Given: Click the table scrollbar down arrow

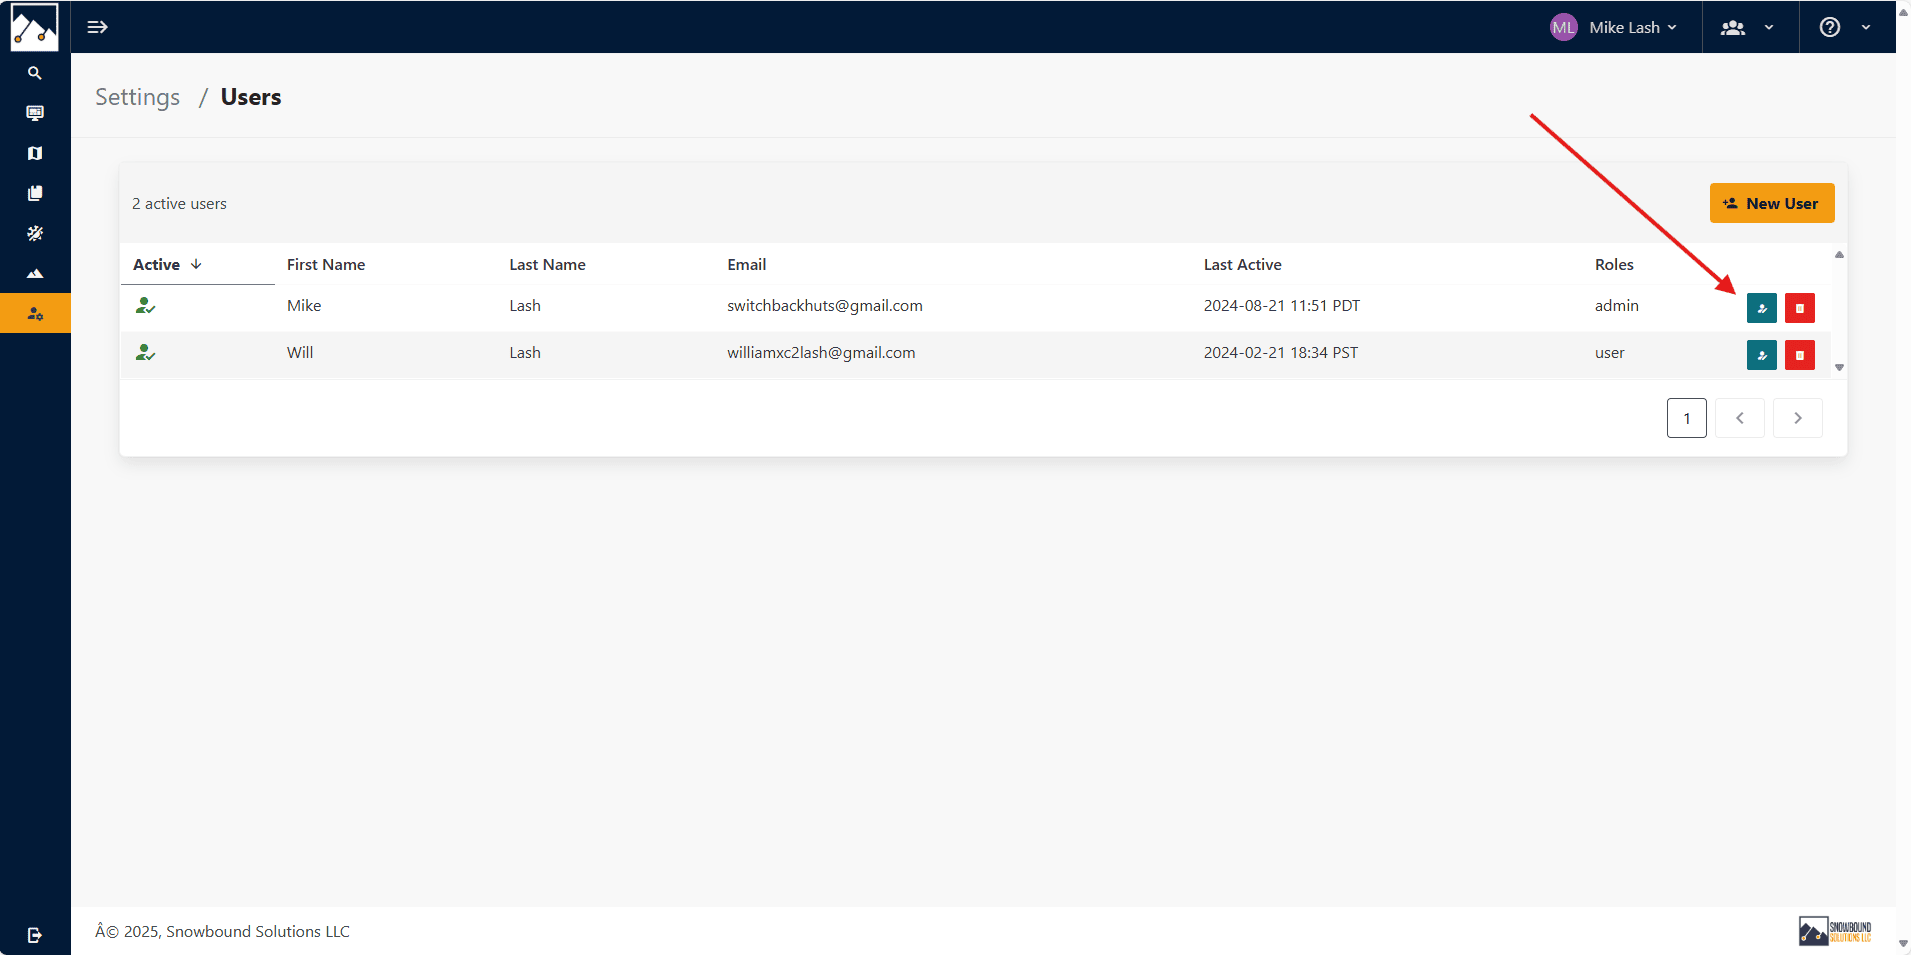Looking at the screenshot, I should coord(1839,368).
